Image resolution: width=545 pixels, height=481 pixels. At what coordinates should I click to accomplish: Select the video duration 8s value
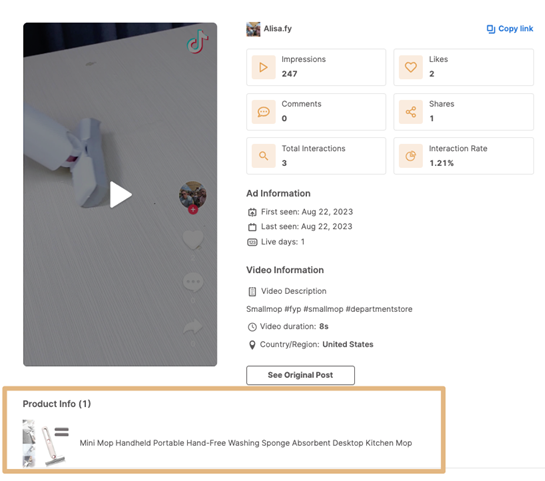(324, 326)
